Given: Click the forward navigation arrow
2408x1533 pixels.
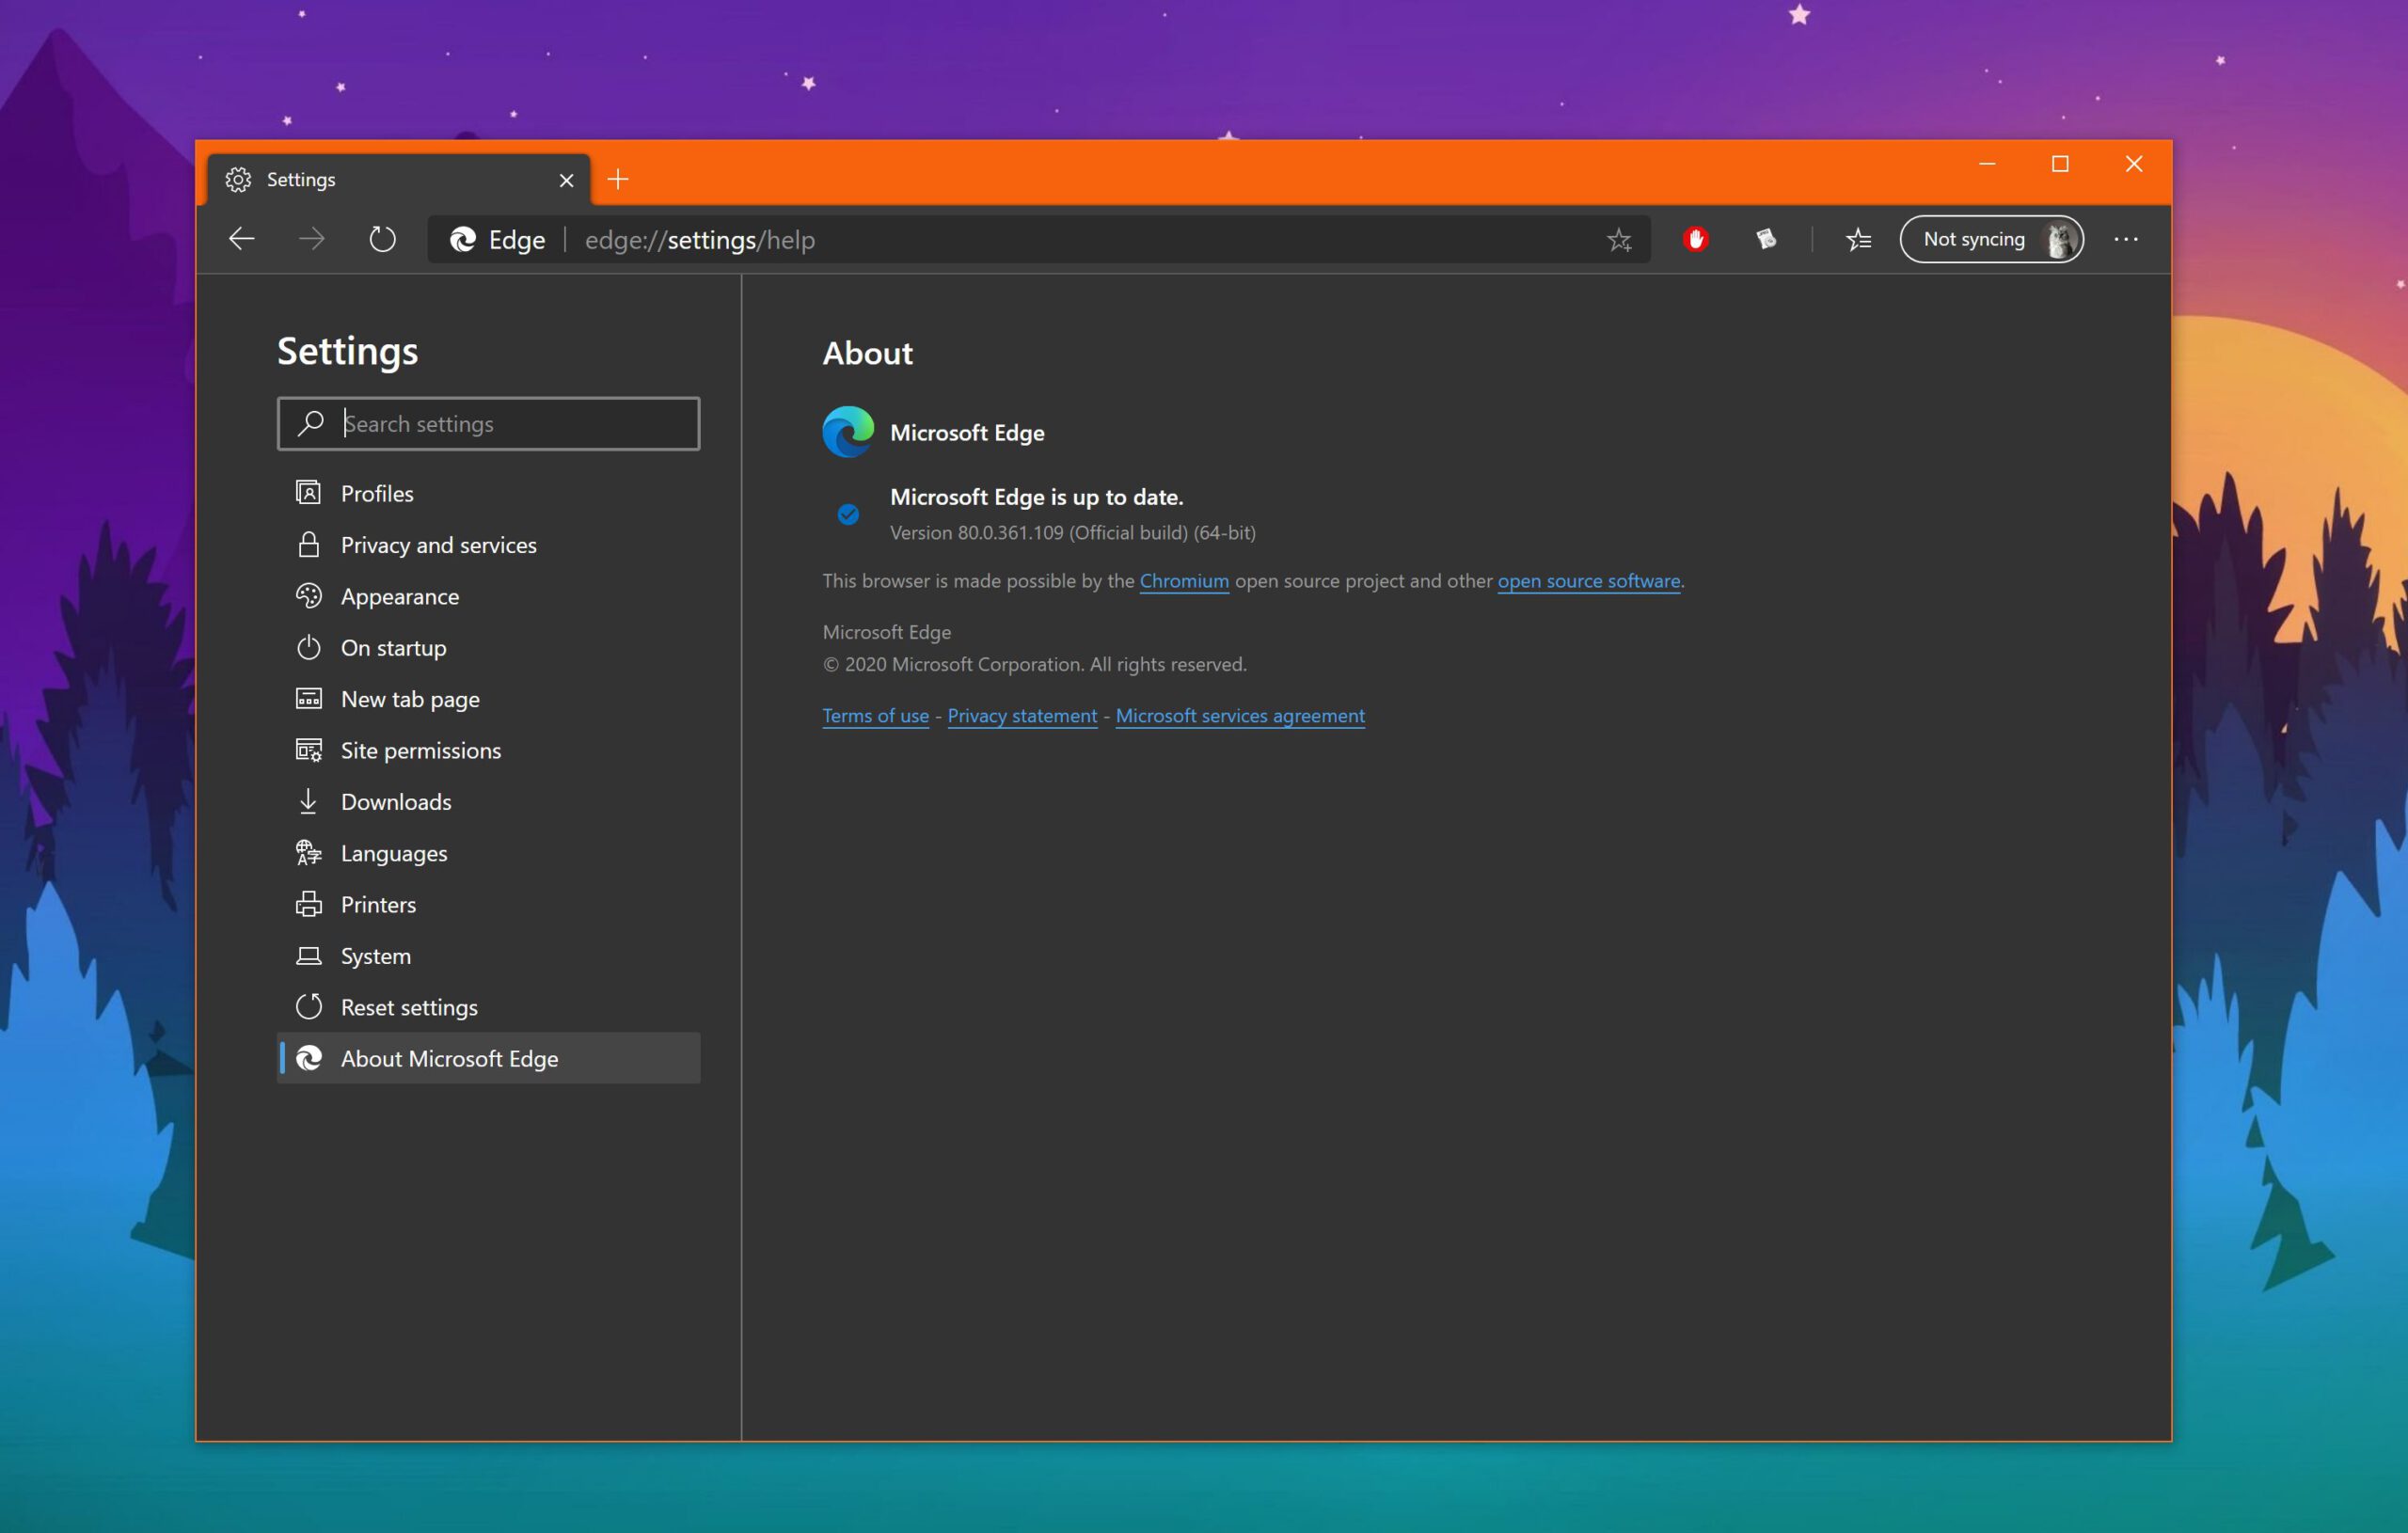Looking at the screenshot, I should click(x=312, y=239).
